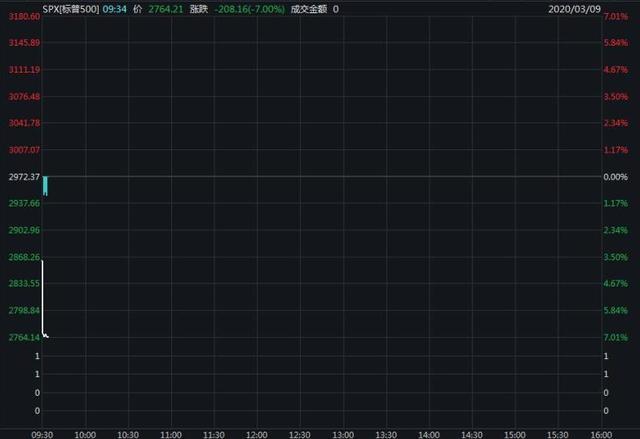640x439 pixels.
Task: Click the 3180.60 price axis label
Action: 24,16
